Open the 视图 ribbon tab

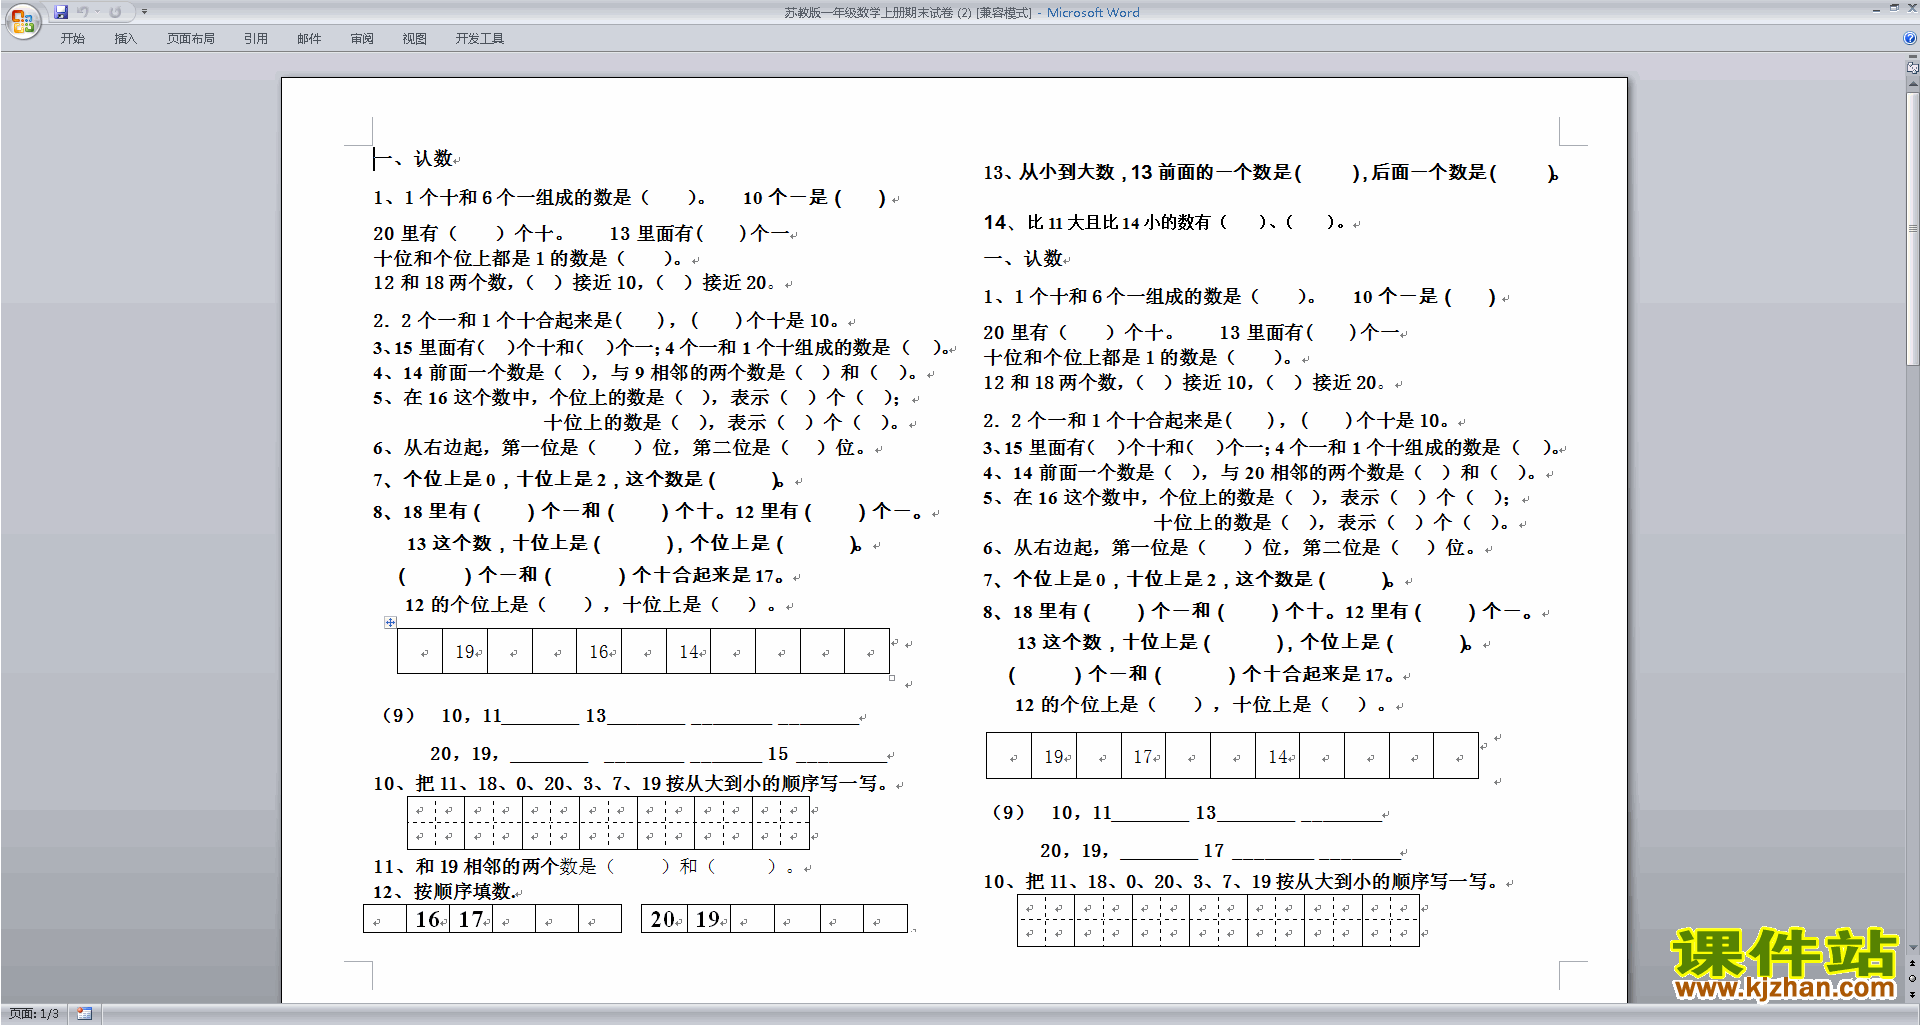[415, 39]
